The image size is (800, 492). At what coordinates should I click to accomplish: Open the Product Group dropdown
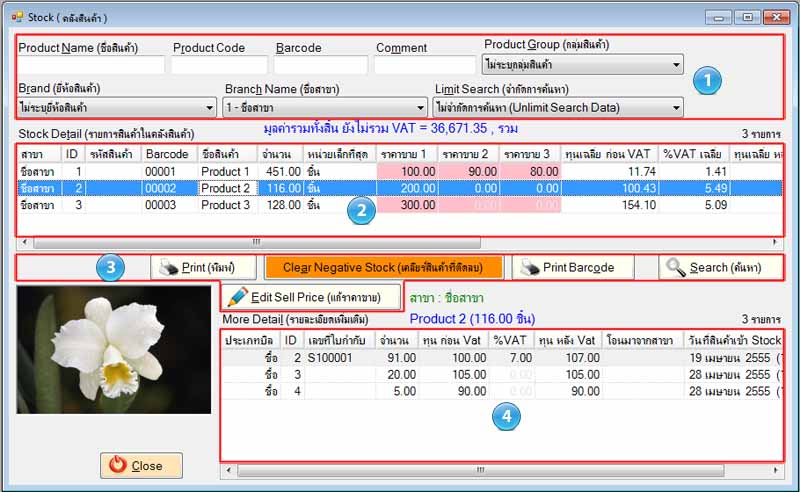583,65
